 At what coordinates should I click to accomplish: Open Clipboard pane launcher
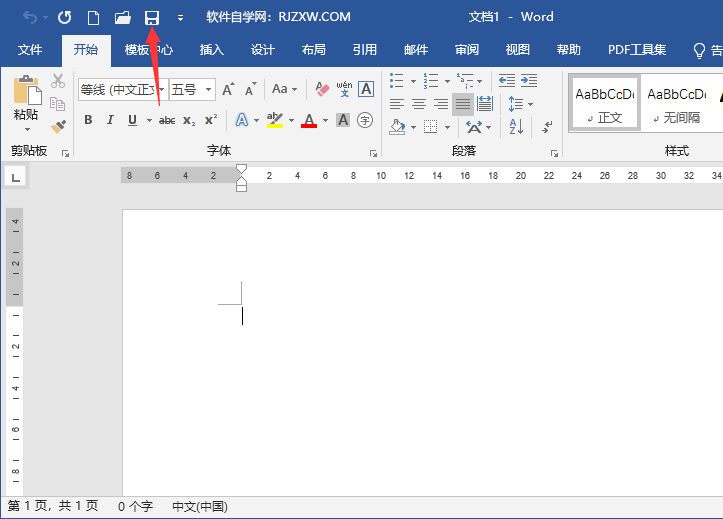(65, 153)
